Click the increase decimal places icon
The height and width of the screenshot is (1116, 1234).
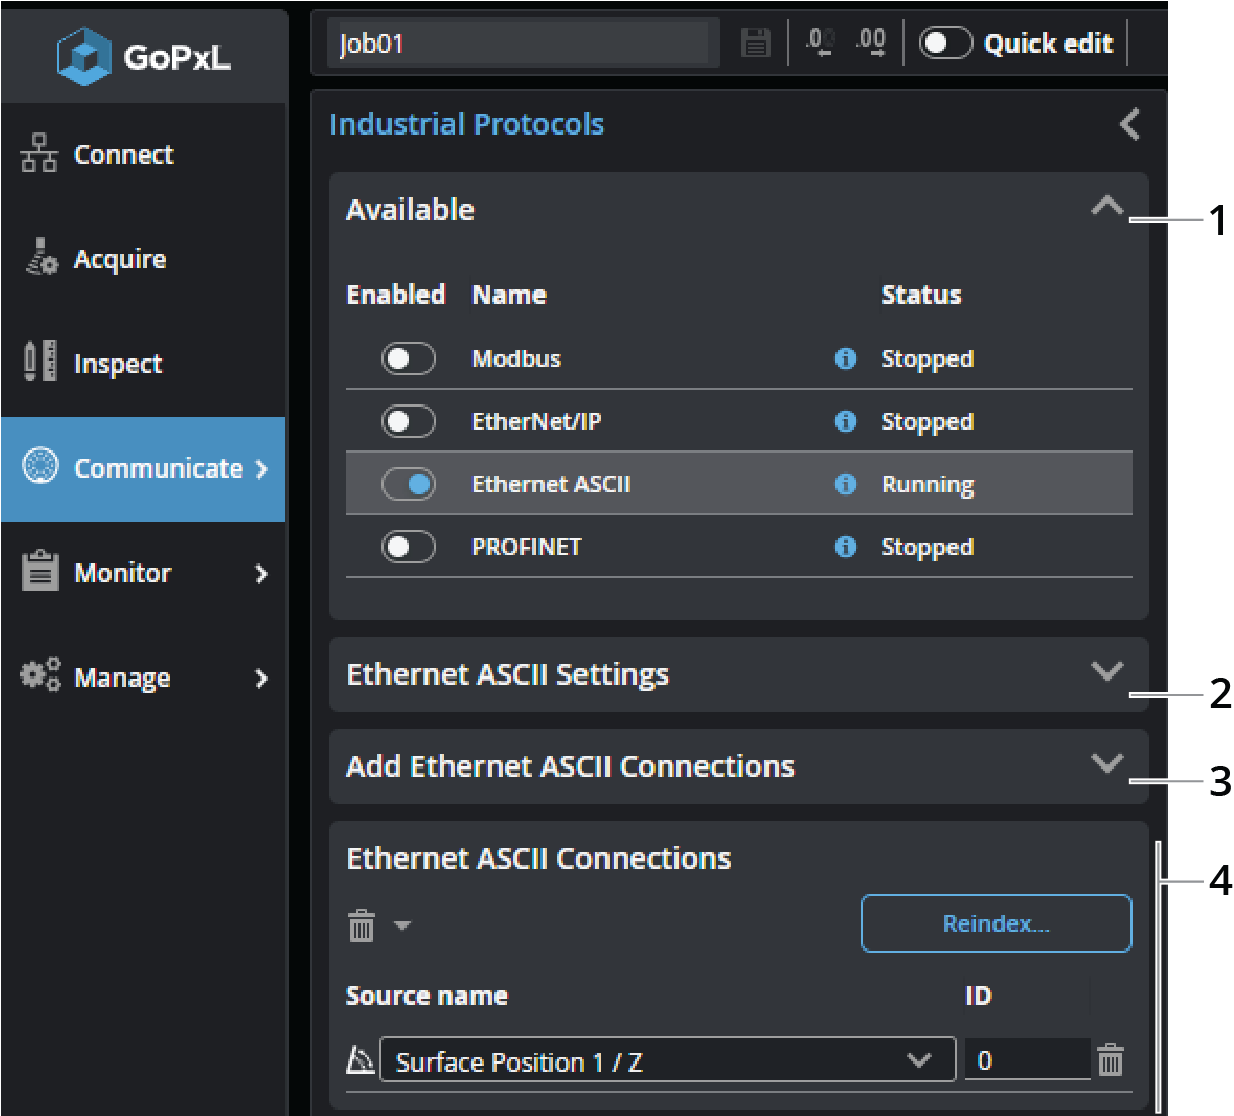pyautogui.click(x=871, y=43)
